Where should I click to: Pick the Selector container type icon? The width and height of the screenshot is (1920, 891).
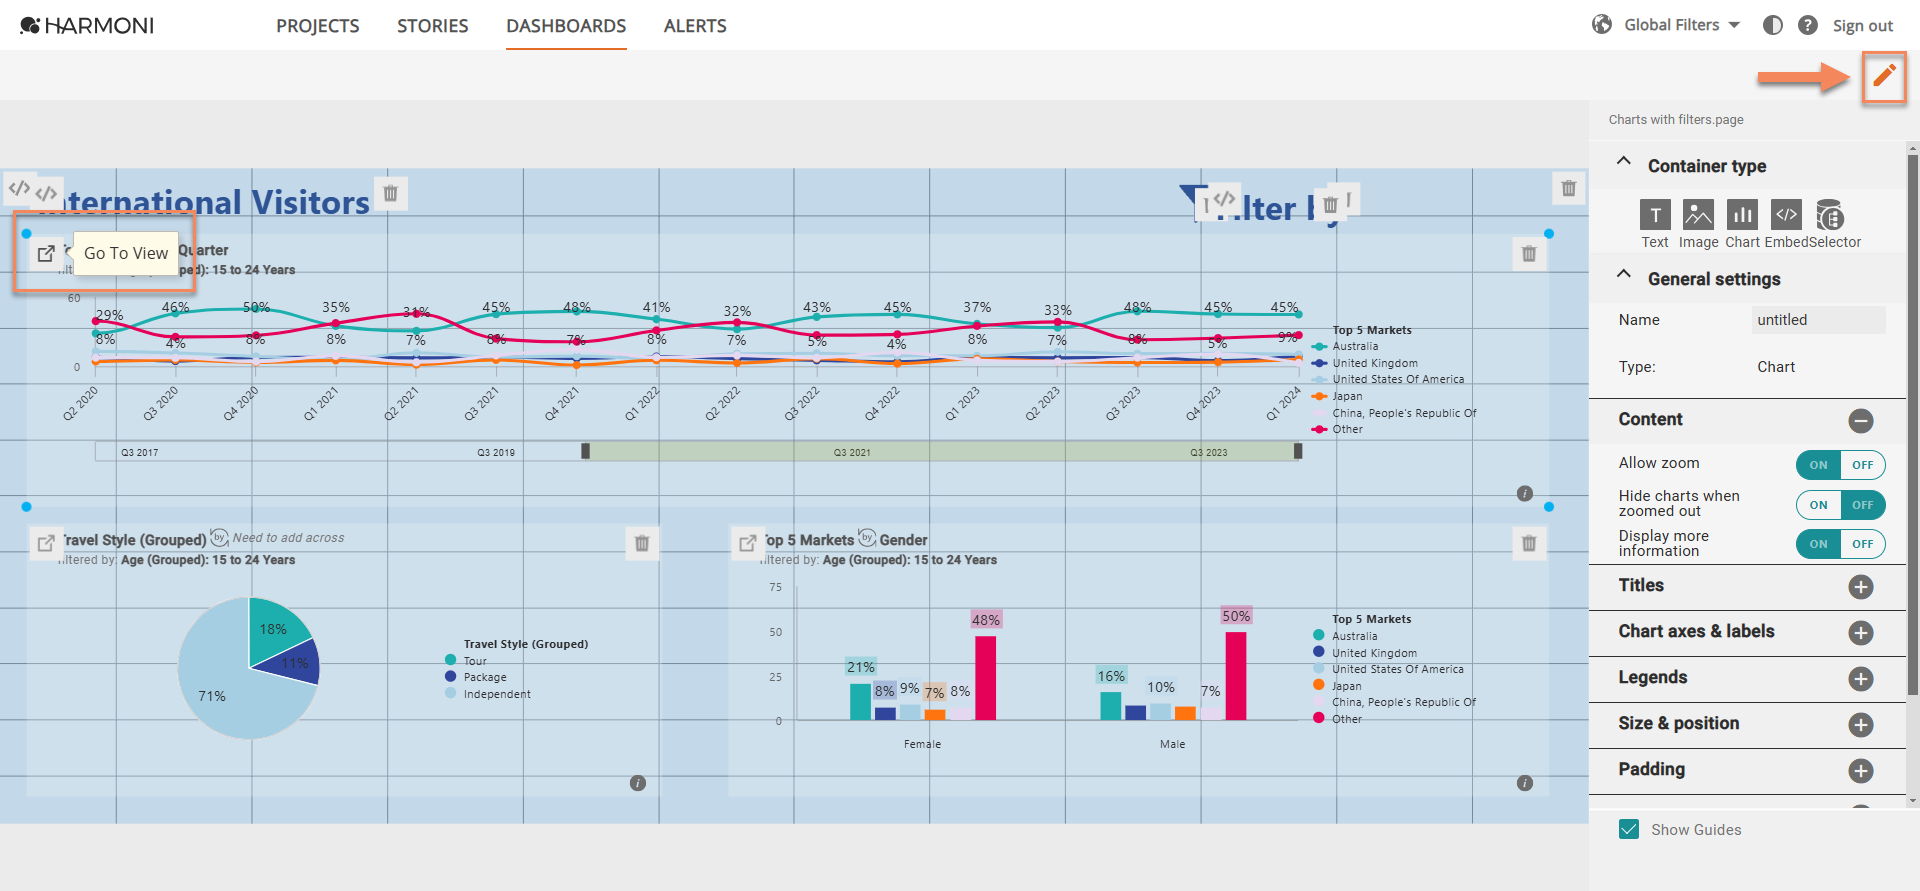pos(1830,215)
